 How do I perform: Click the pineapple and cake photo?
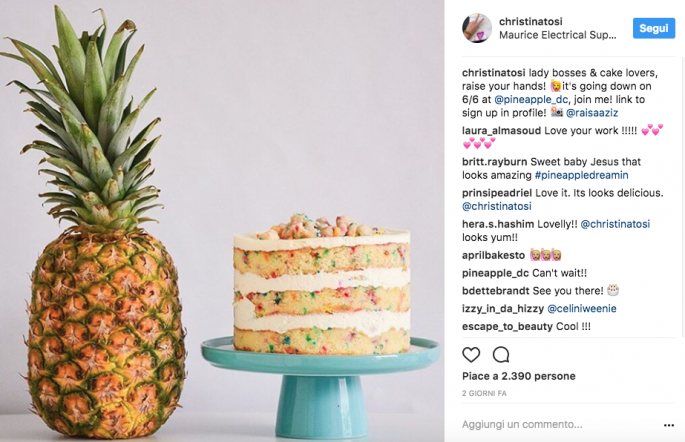(x=222, y=221)
